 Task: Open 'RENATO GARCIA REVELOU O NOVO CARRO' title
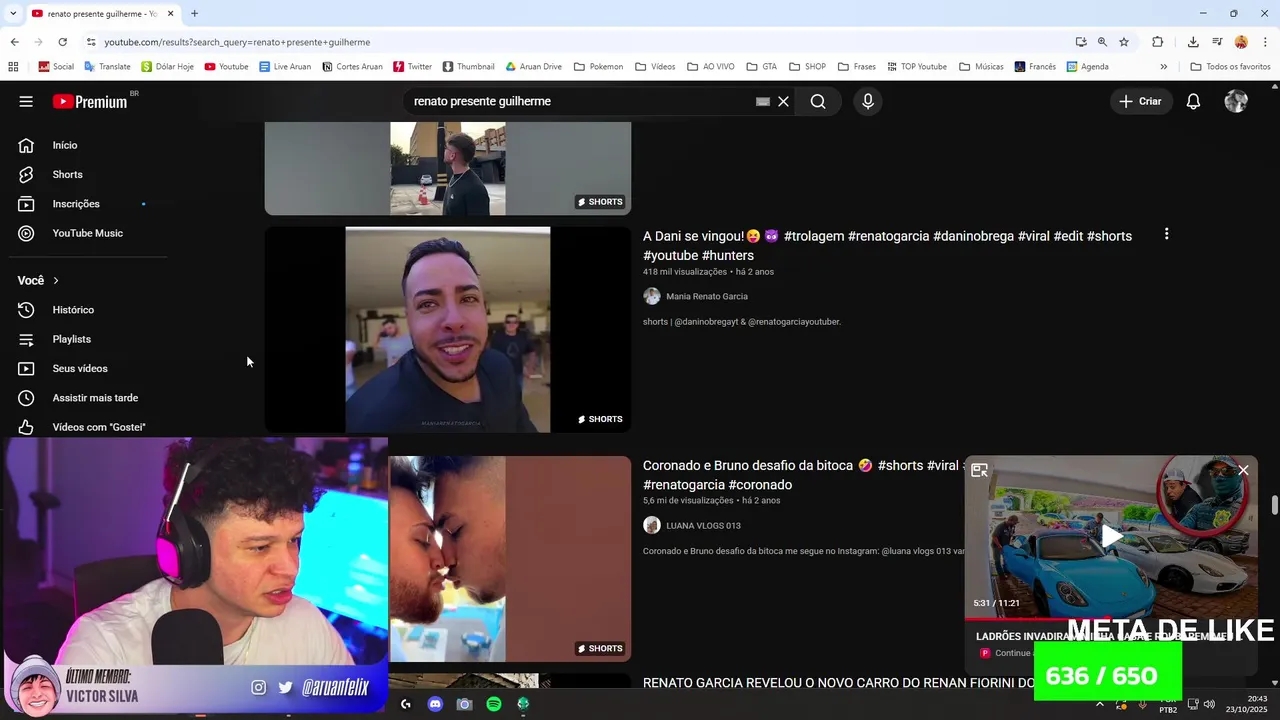click(x=838, y=683)
